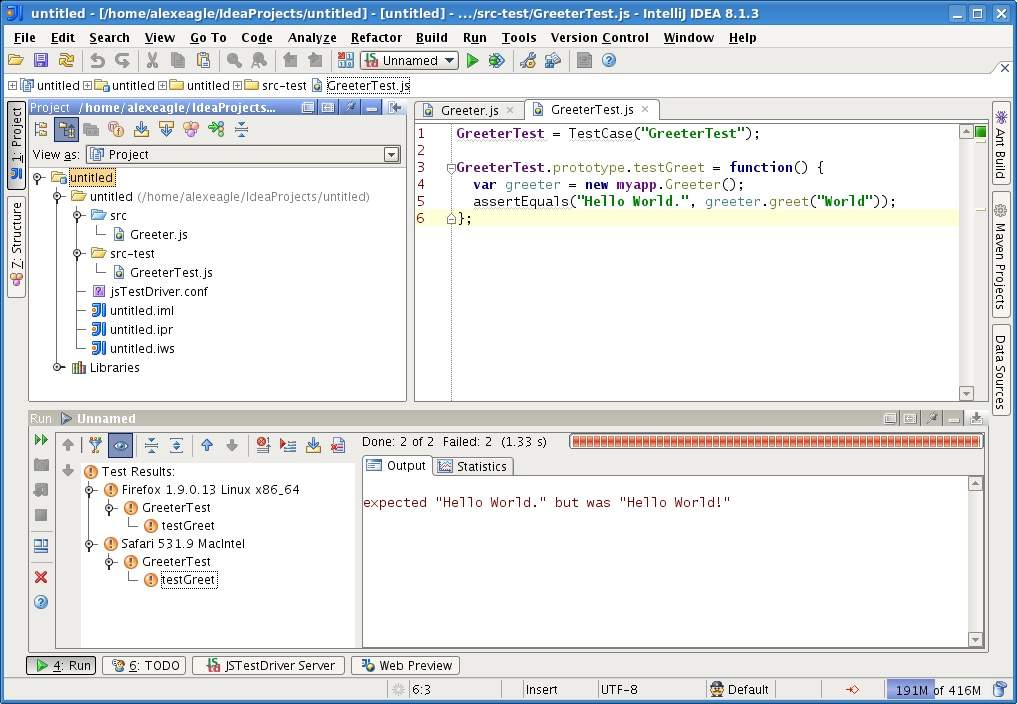Switch to the Statistics tab
Image resolution: width=1017 pixels, height=704 pixels.
click(x=473, y=466)
